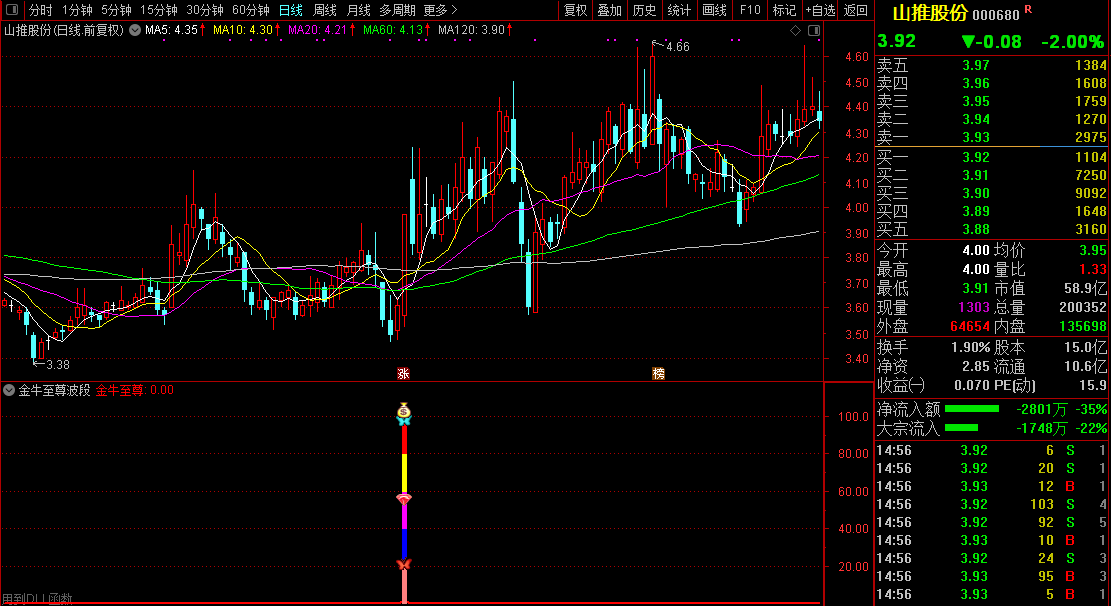This screenshot has width=1111, height=606.
Task: Click the 金牛至尊: 0.00 value label
Action: [135, 390]
